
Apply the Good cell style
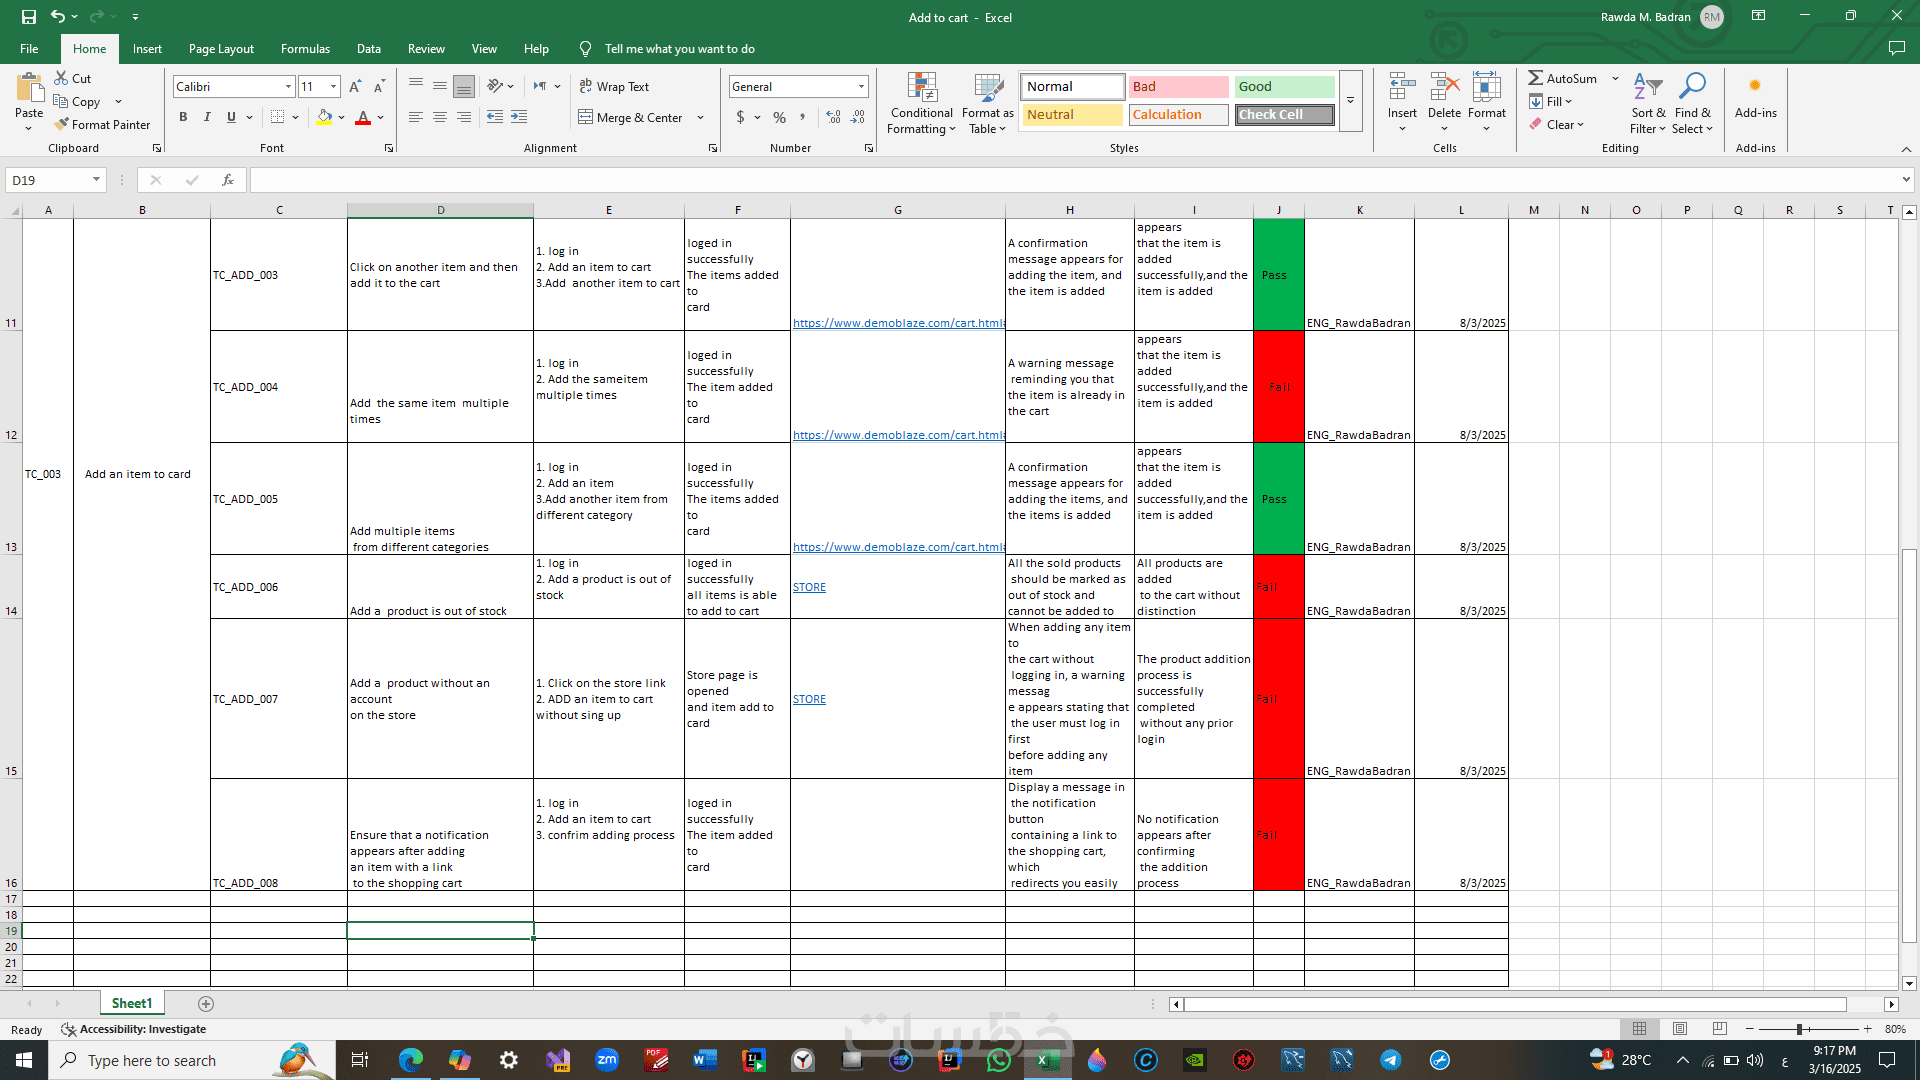(x=1283, y=87)
